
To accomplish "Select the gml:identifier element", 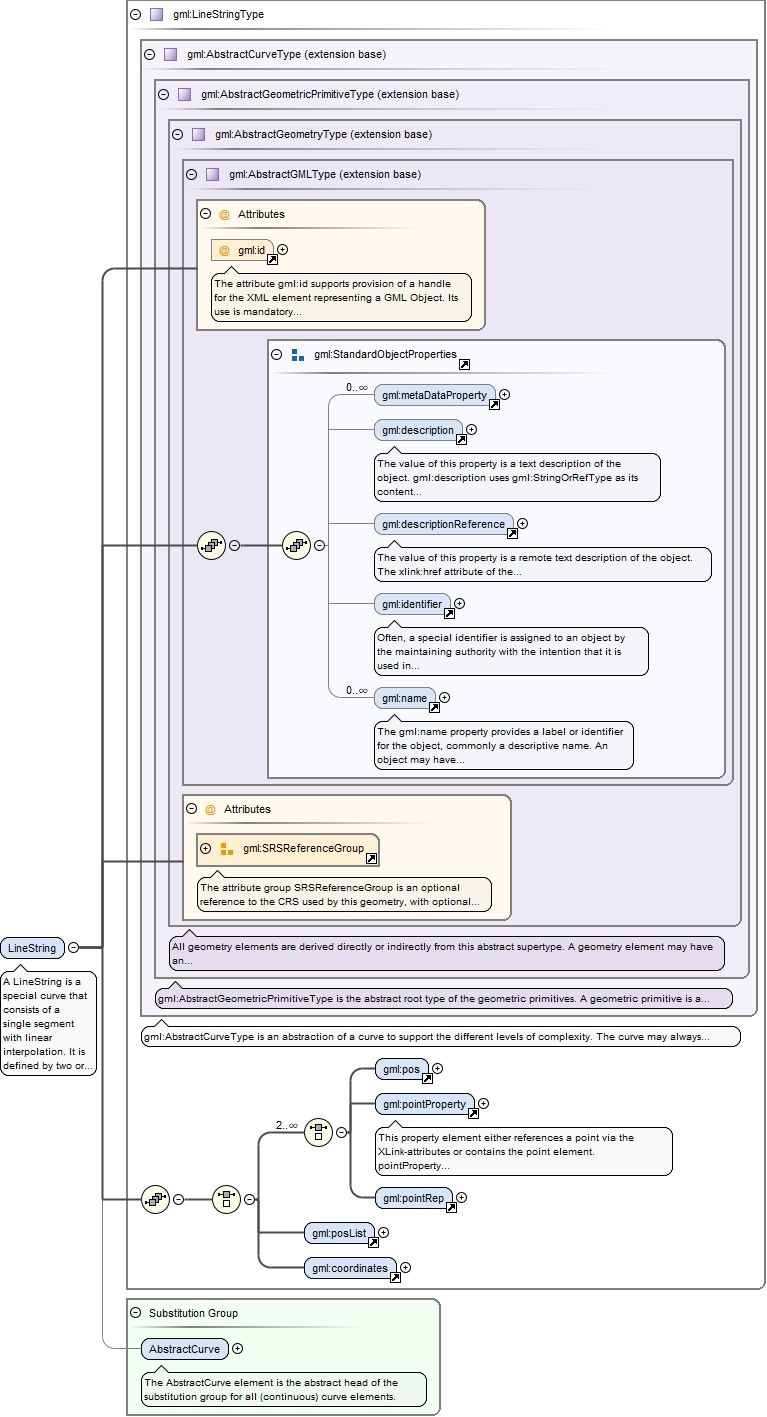I will coord(411,604).
